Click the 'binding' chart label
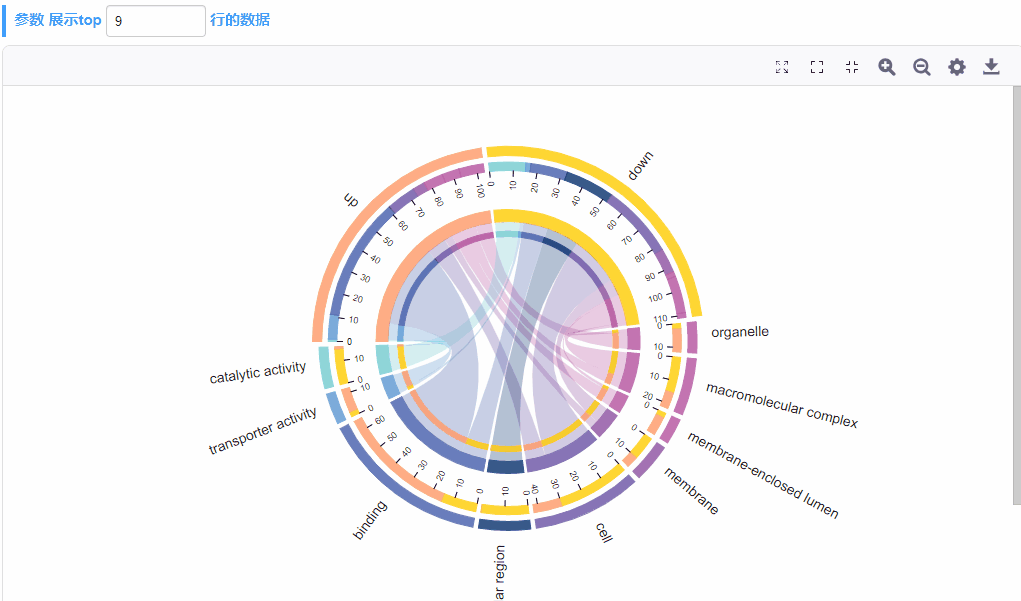This screenshot has height=601, width=1021. [370, 520]
